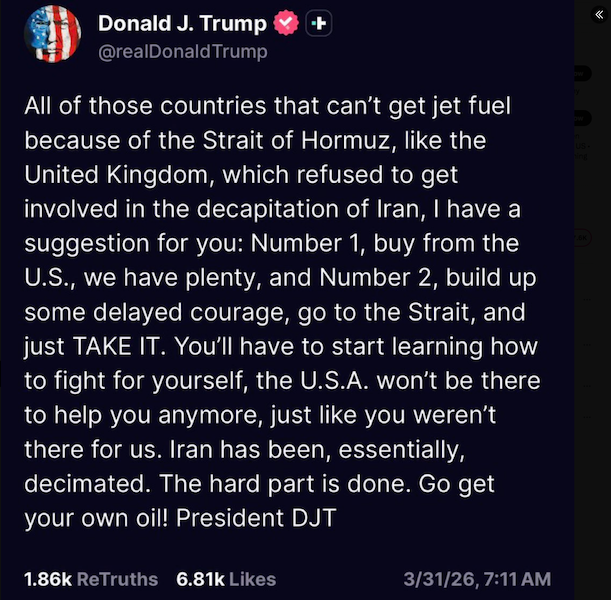
Task: Click the red verified checkmark badge
Action: (x=287, y=25)
